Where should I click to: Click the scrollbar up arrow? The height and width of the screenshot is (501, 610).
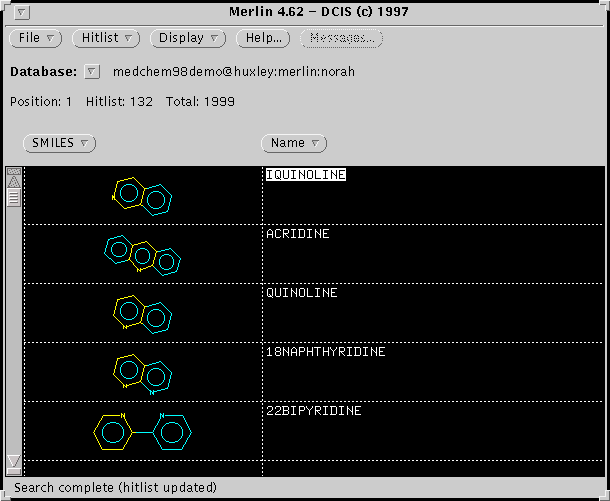pos(14,179)
